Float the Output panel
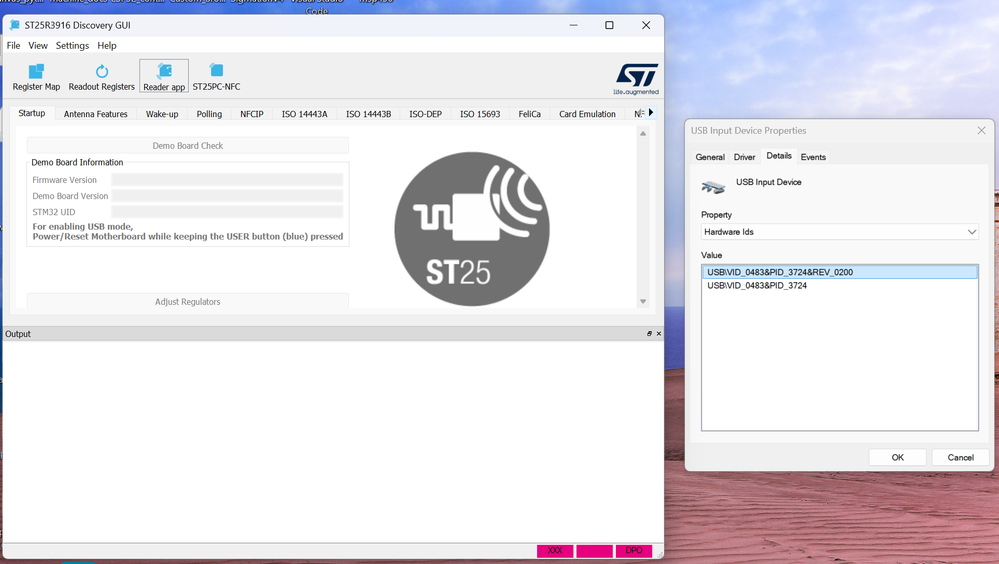 click(x=649, y=333)
